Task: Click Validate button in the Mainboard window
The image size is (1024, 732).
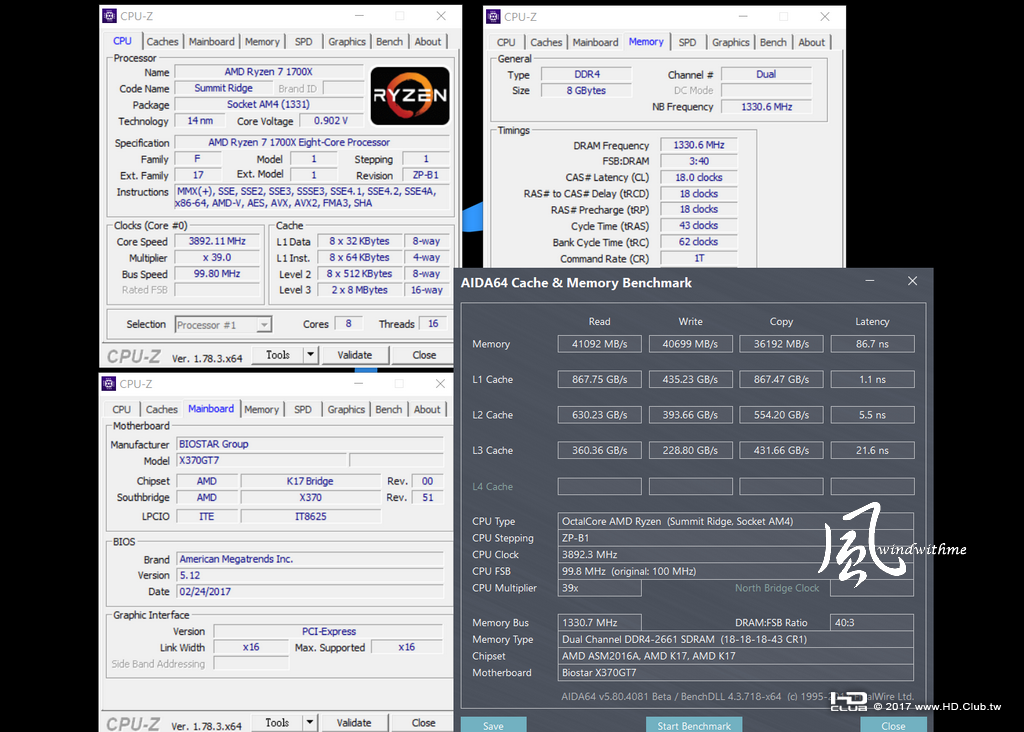Action: 354,722
